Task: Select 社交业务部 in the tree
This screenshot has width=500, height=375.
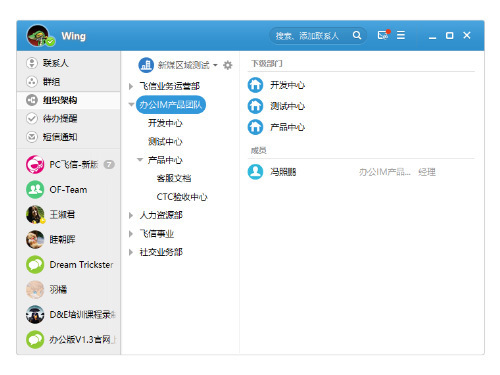Action: [x=161, y=252]
